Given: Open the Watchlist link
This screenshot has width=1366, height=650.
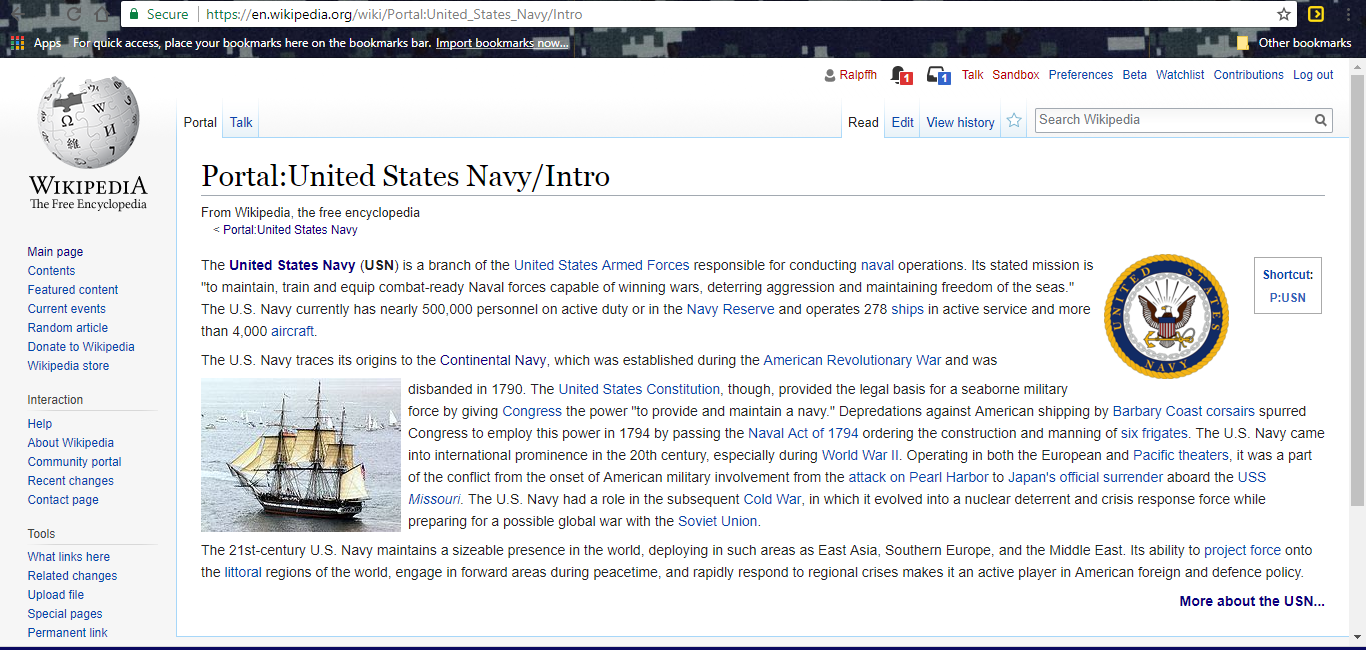Looking at the screenshot, I should pyautogui.click(x=1180, y=75).
